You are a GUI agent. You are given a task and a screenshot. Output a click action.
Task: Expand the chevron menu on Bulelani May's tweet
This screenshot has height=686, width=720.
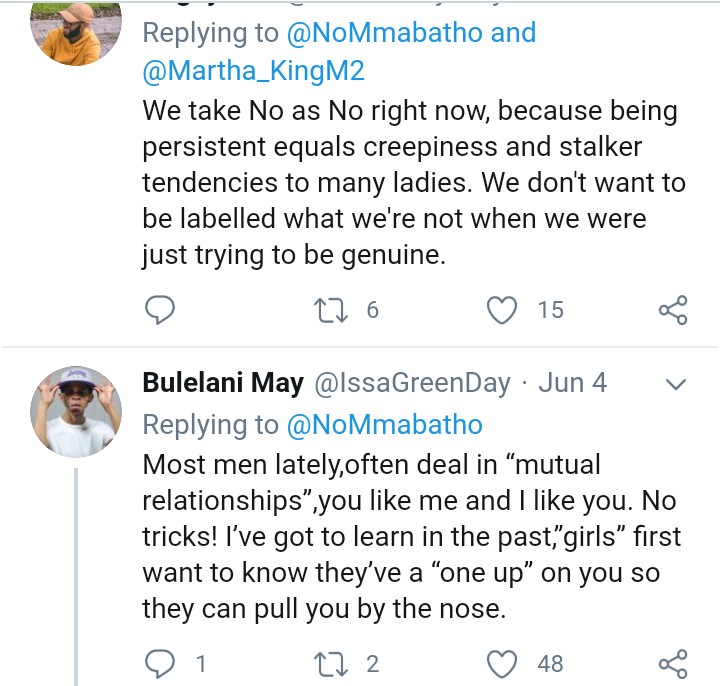tap(676, 384)
